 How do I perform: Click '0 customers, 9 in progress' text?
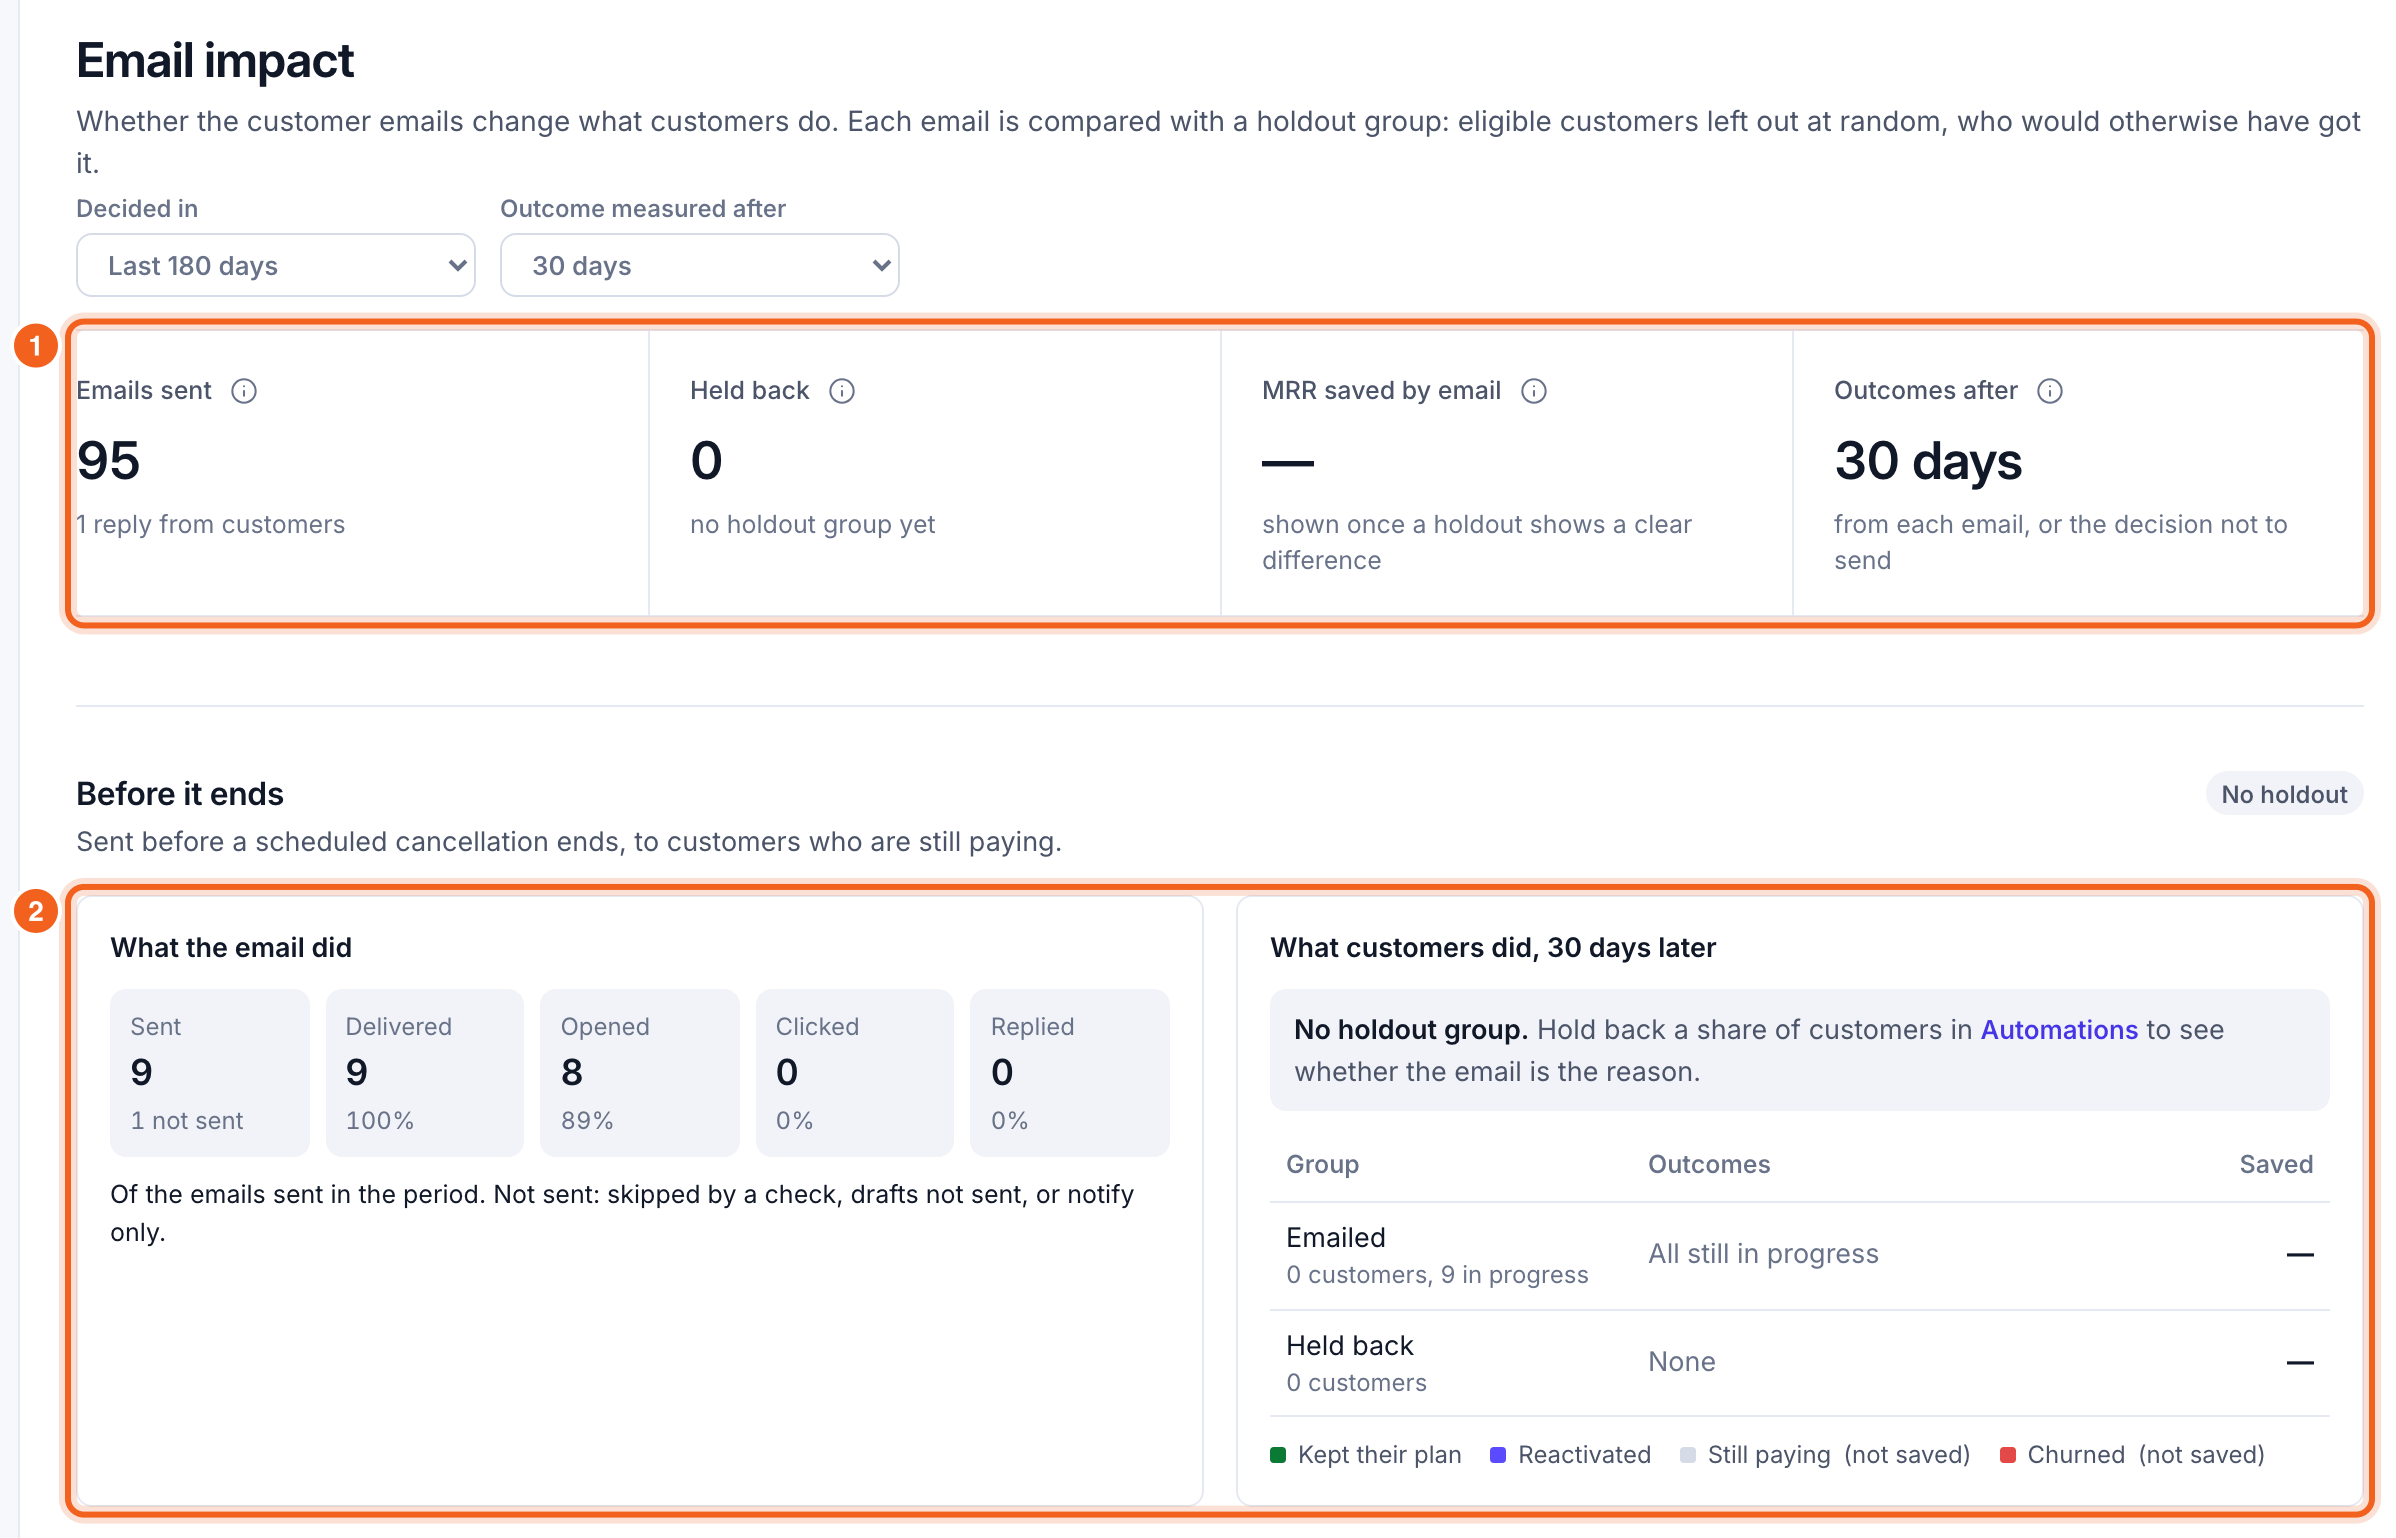click(x=1437, y=1275)
